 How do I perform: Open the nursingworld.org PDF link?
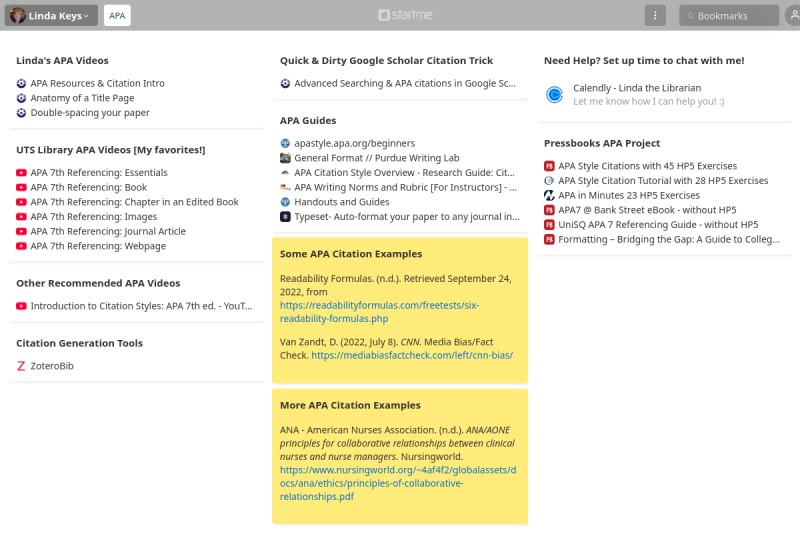398,483
